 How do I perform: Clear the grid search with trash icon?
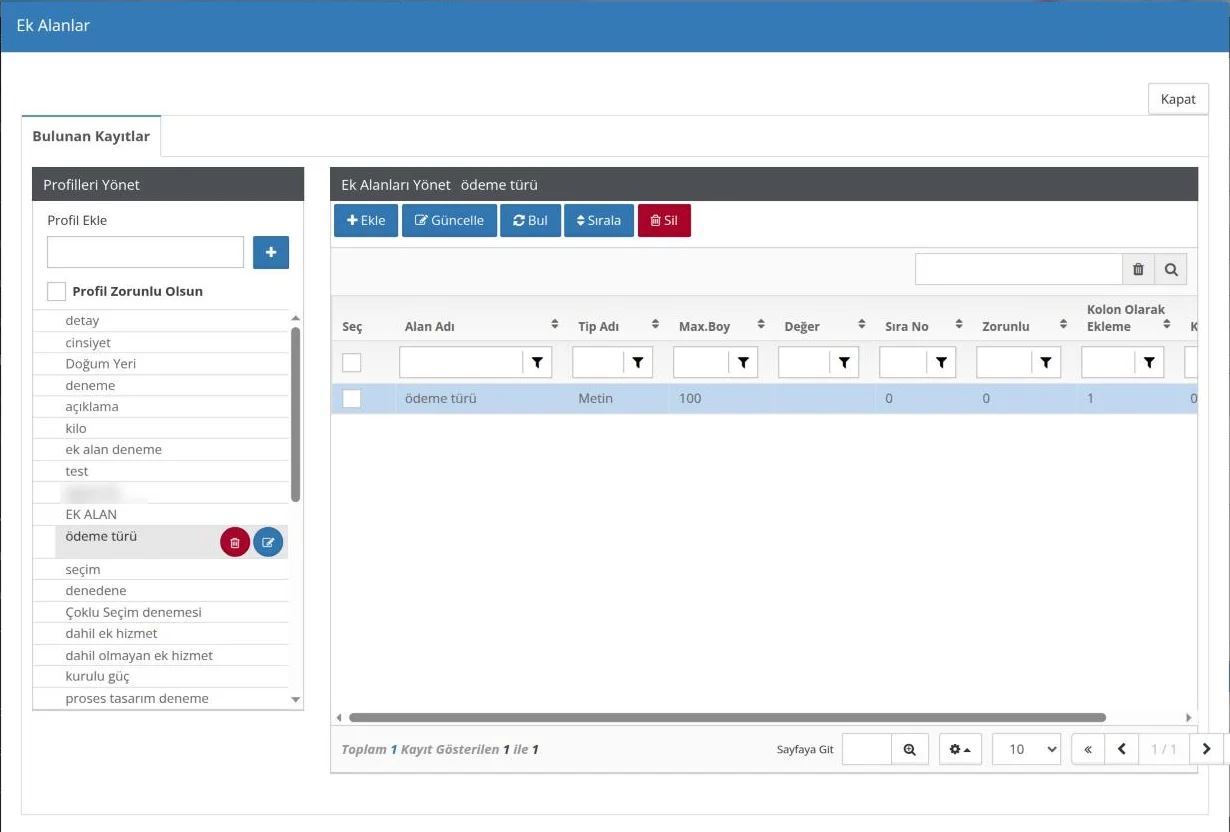pos(1138,269)
